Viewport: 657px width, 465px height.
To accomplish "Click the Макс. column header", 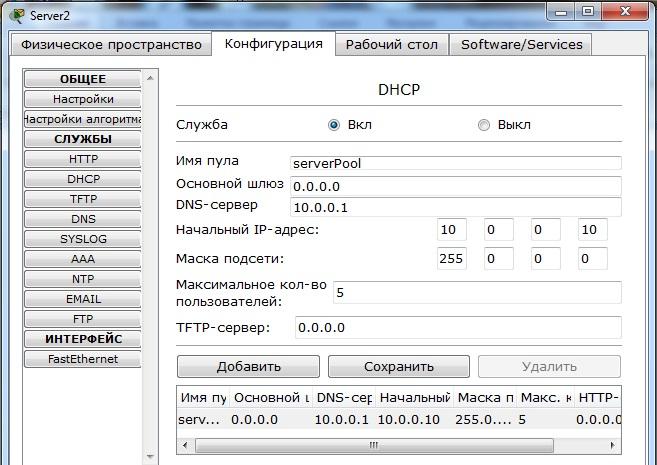I will click(546, 398).
